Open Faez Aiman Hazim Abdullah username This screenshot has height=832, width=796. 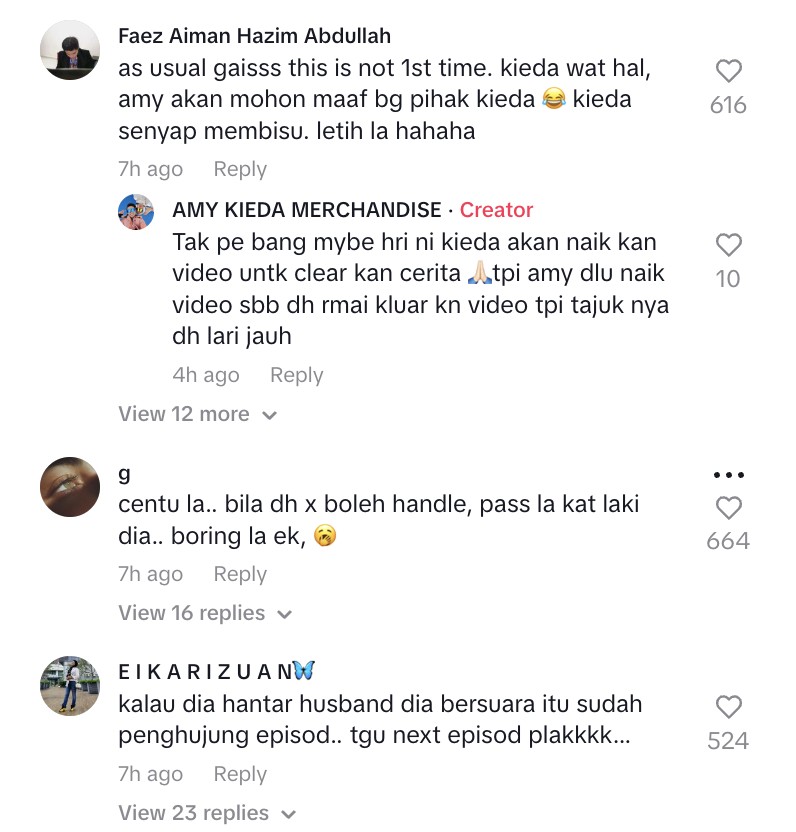click(x=254, y=36)
